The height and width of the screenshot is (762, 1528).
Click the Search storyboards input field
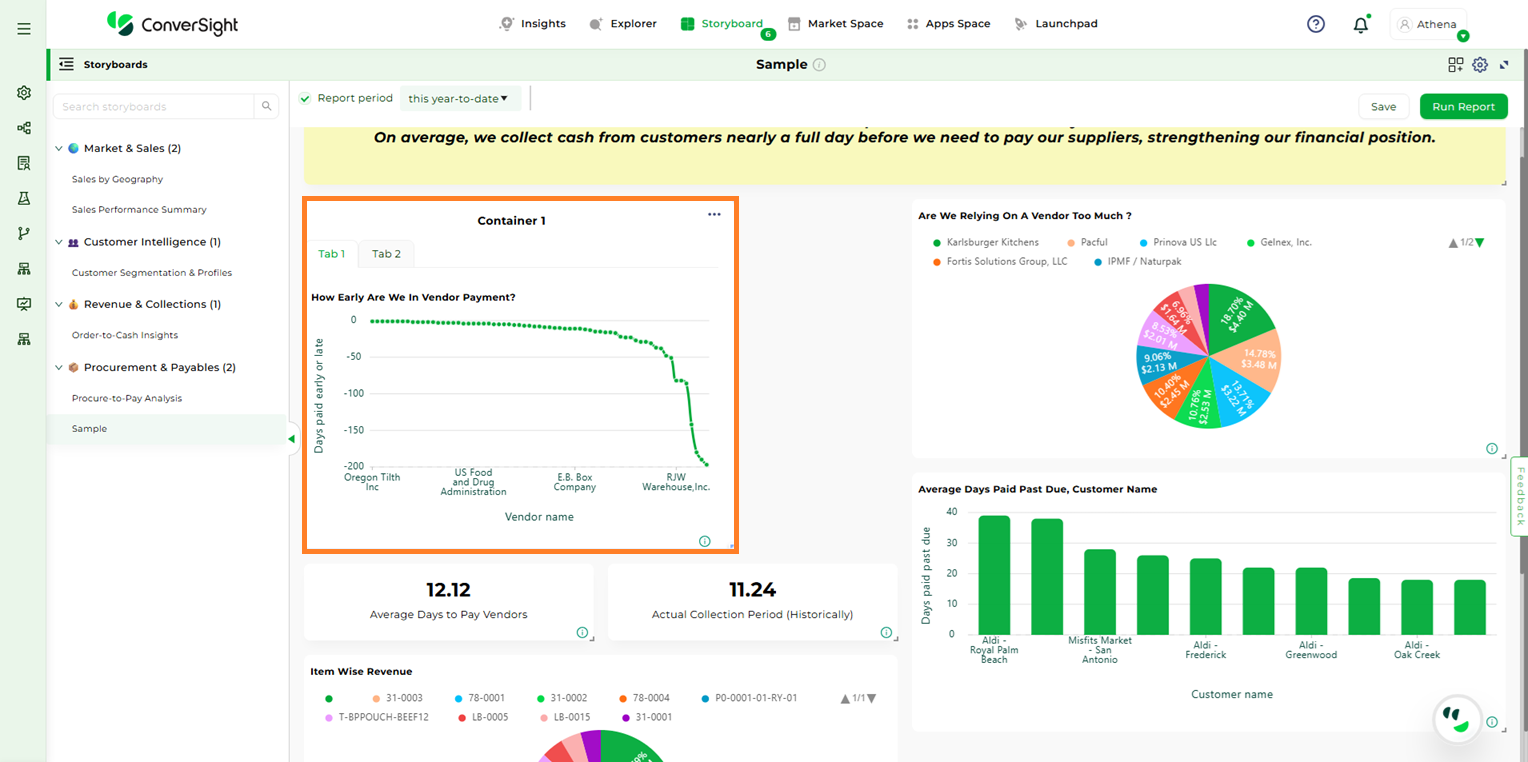point(155,107)
